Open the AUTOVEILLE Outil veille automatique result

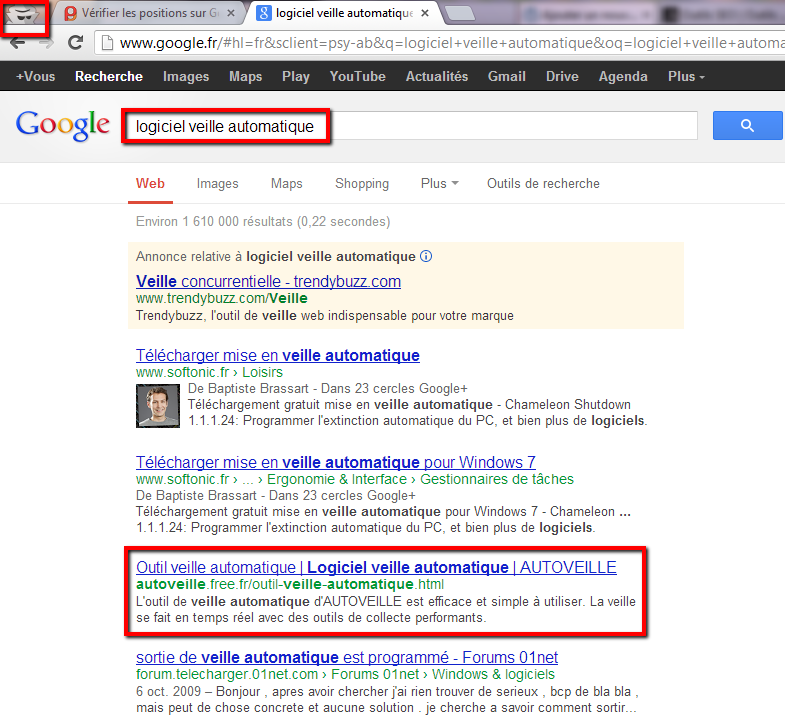coord(376,568)
